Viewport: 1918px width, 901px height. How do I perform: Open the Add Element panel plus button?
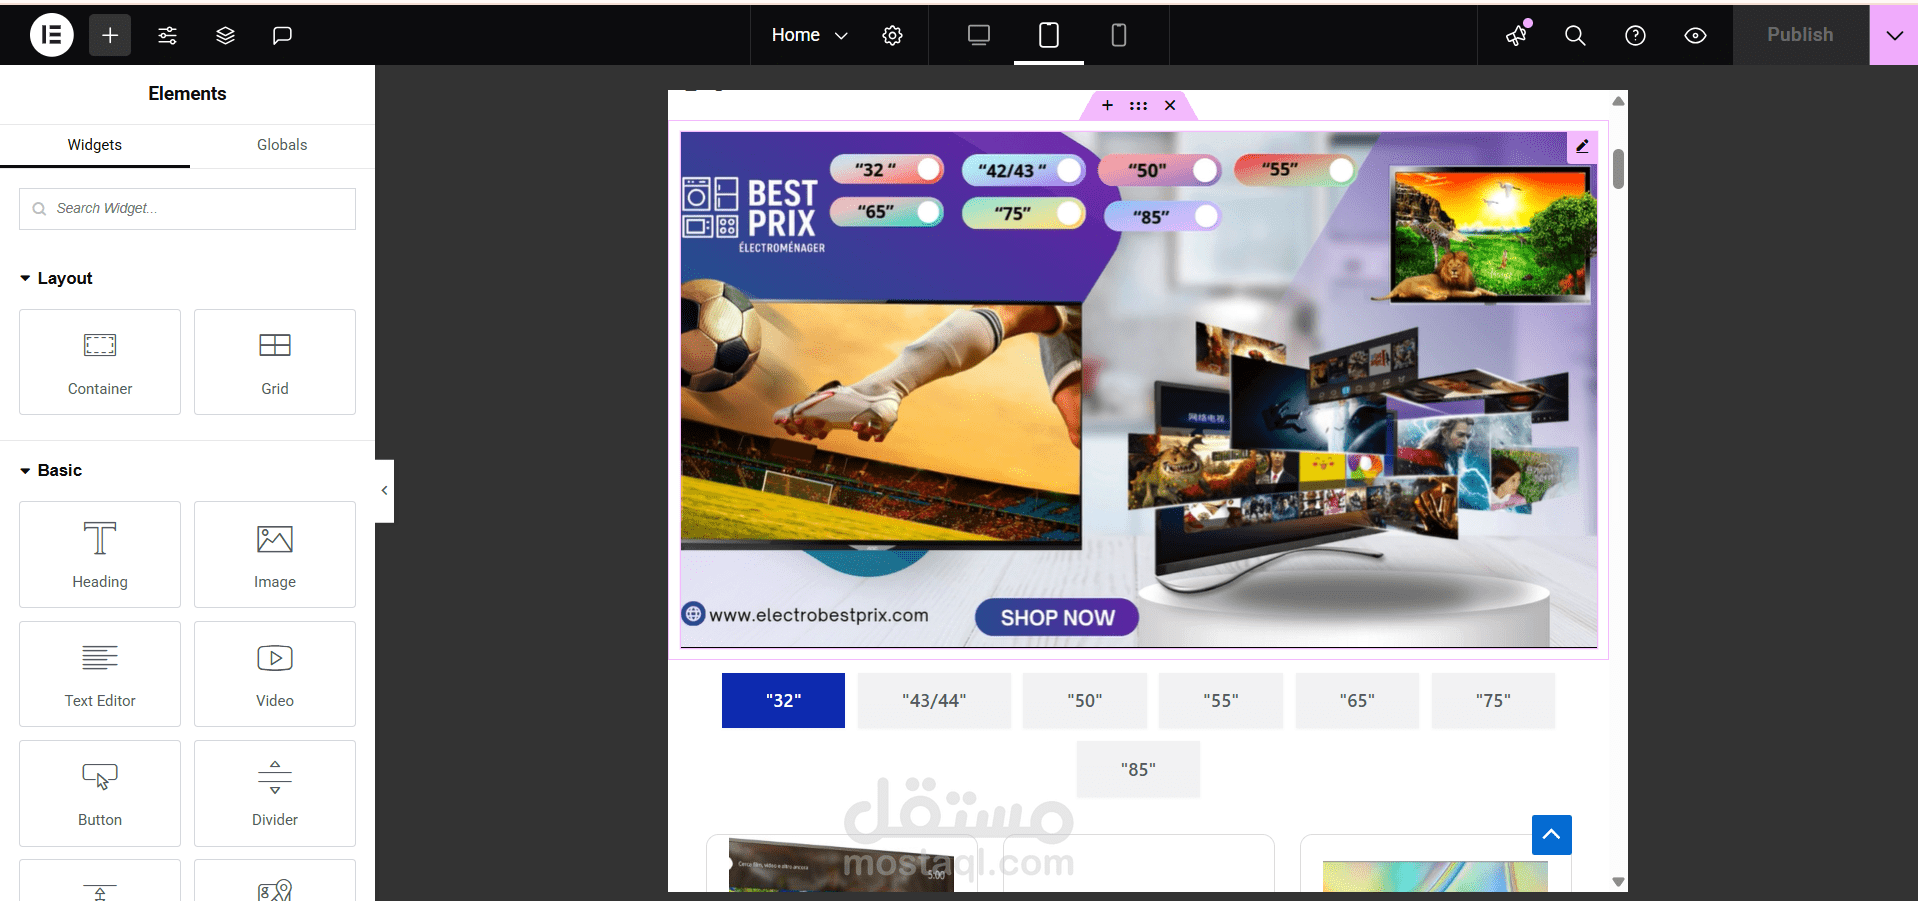click(x=110, y=35)
